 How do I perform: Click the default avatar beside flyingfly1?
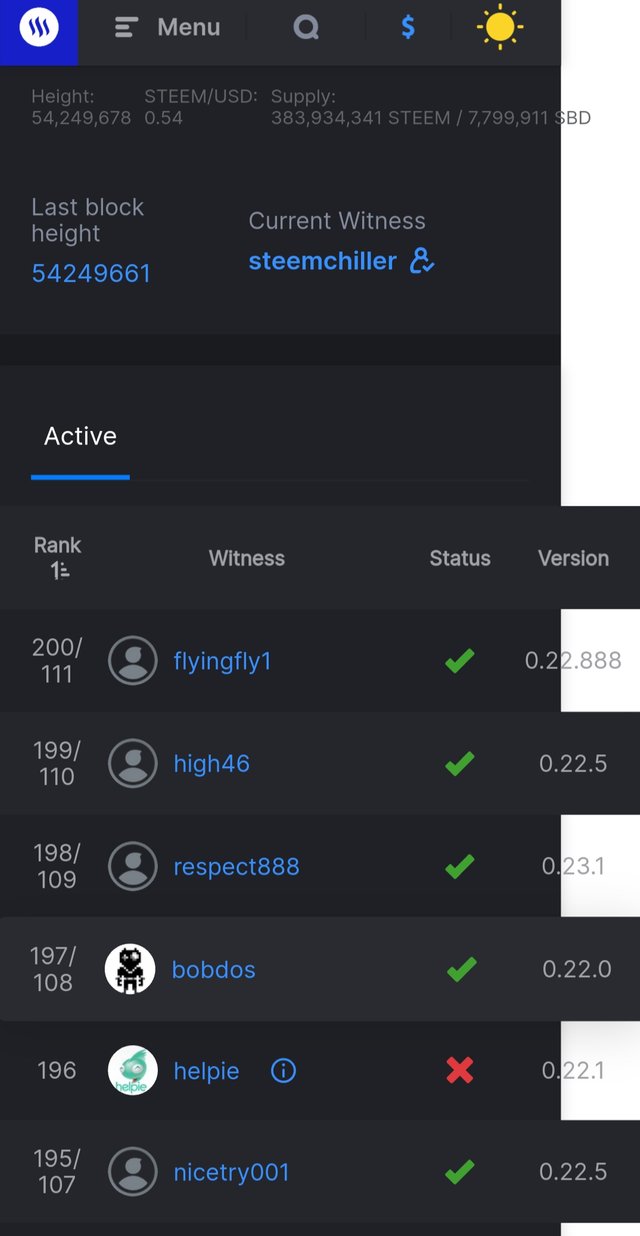click(133, 661)
